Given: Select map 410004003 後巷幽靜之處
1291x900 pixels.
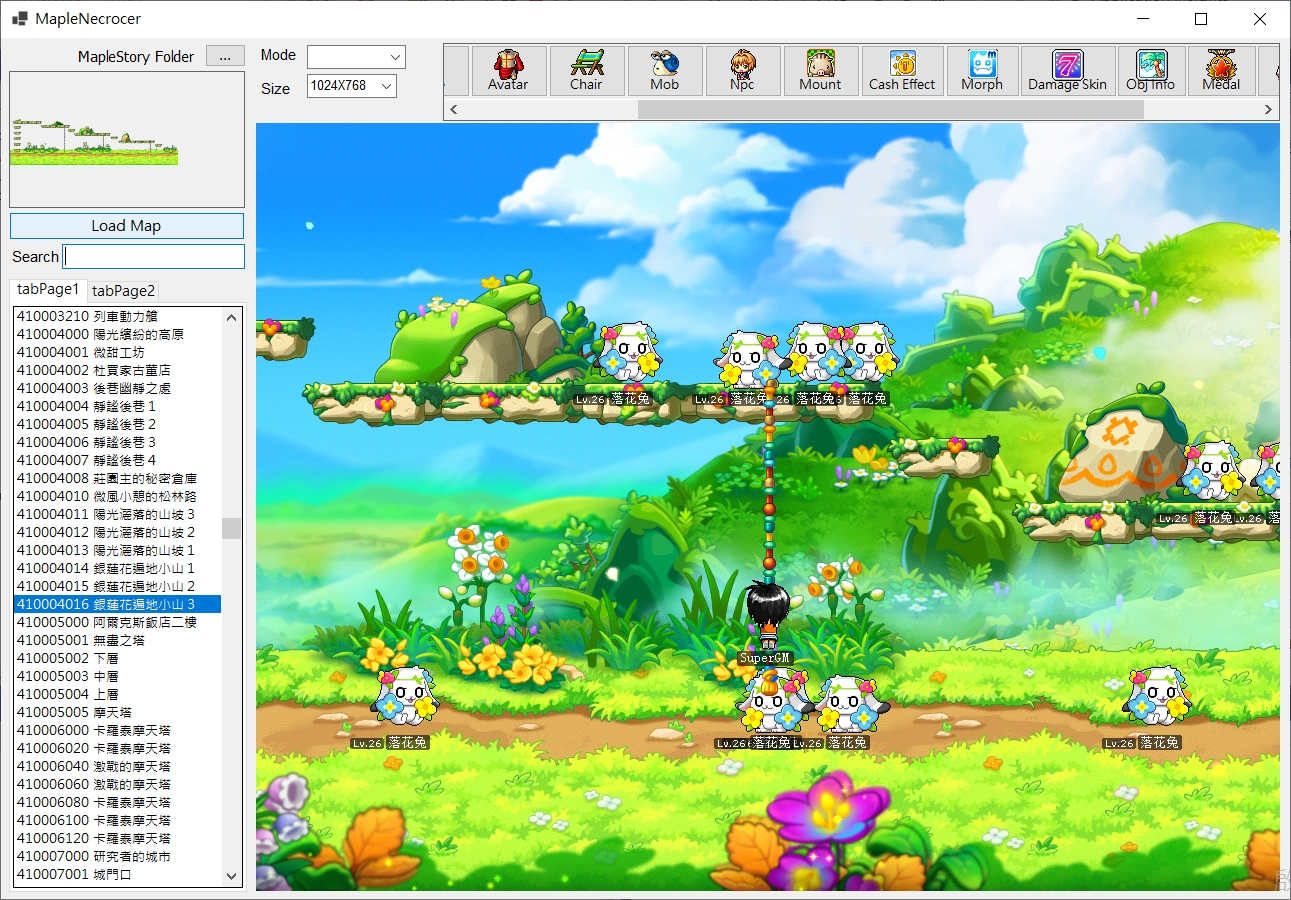Looking at the screenshot, I should tap(117, 388).
